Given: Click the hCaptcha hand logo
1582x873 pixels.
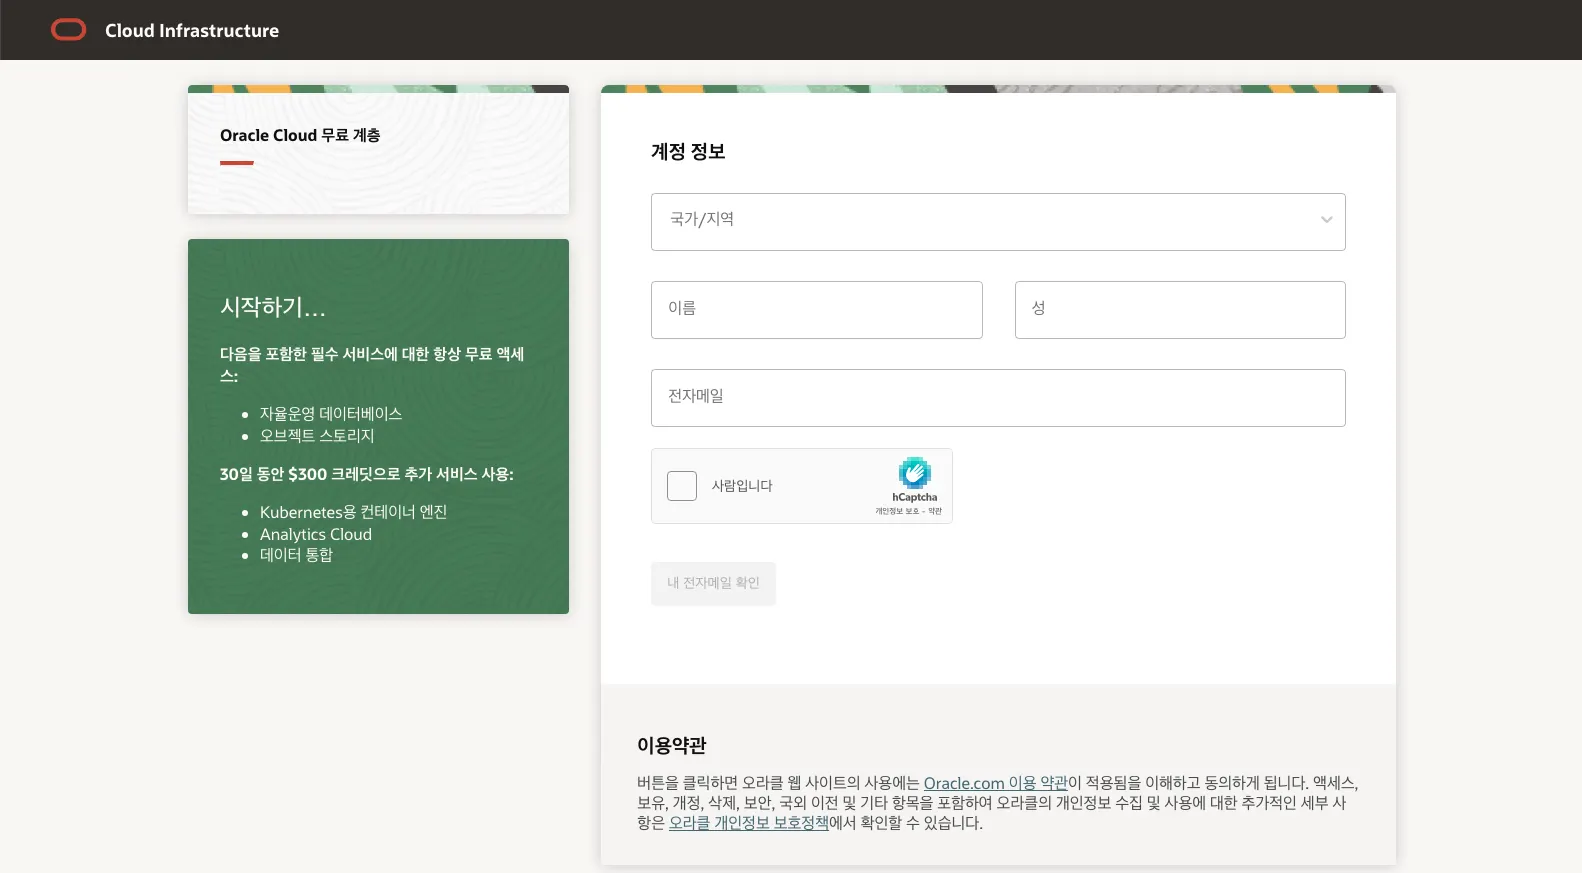Looking at the screenshot, I should [x=914, y=473].
